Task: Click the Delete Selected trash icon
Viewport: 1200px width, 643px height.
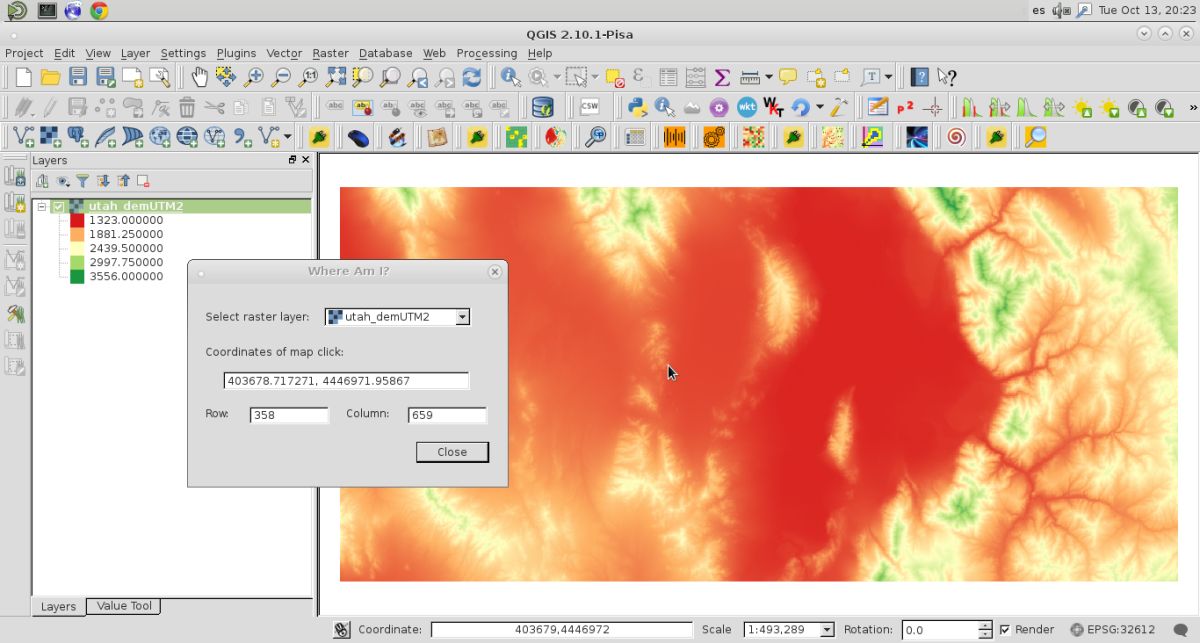Action: 187,107
